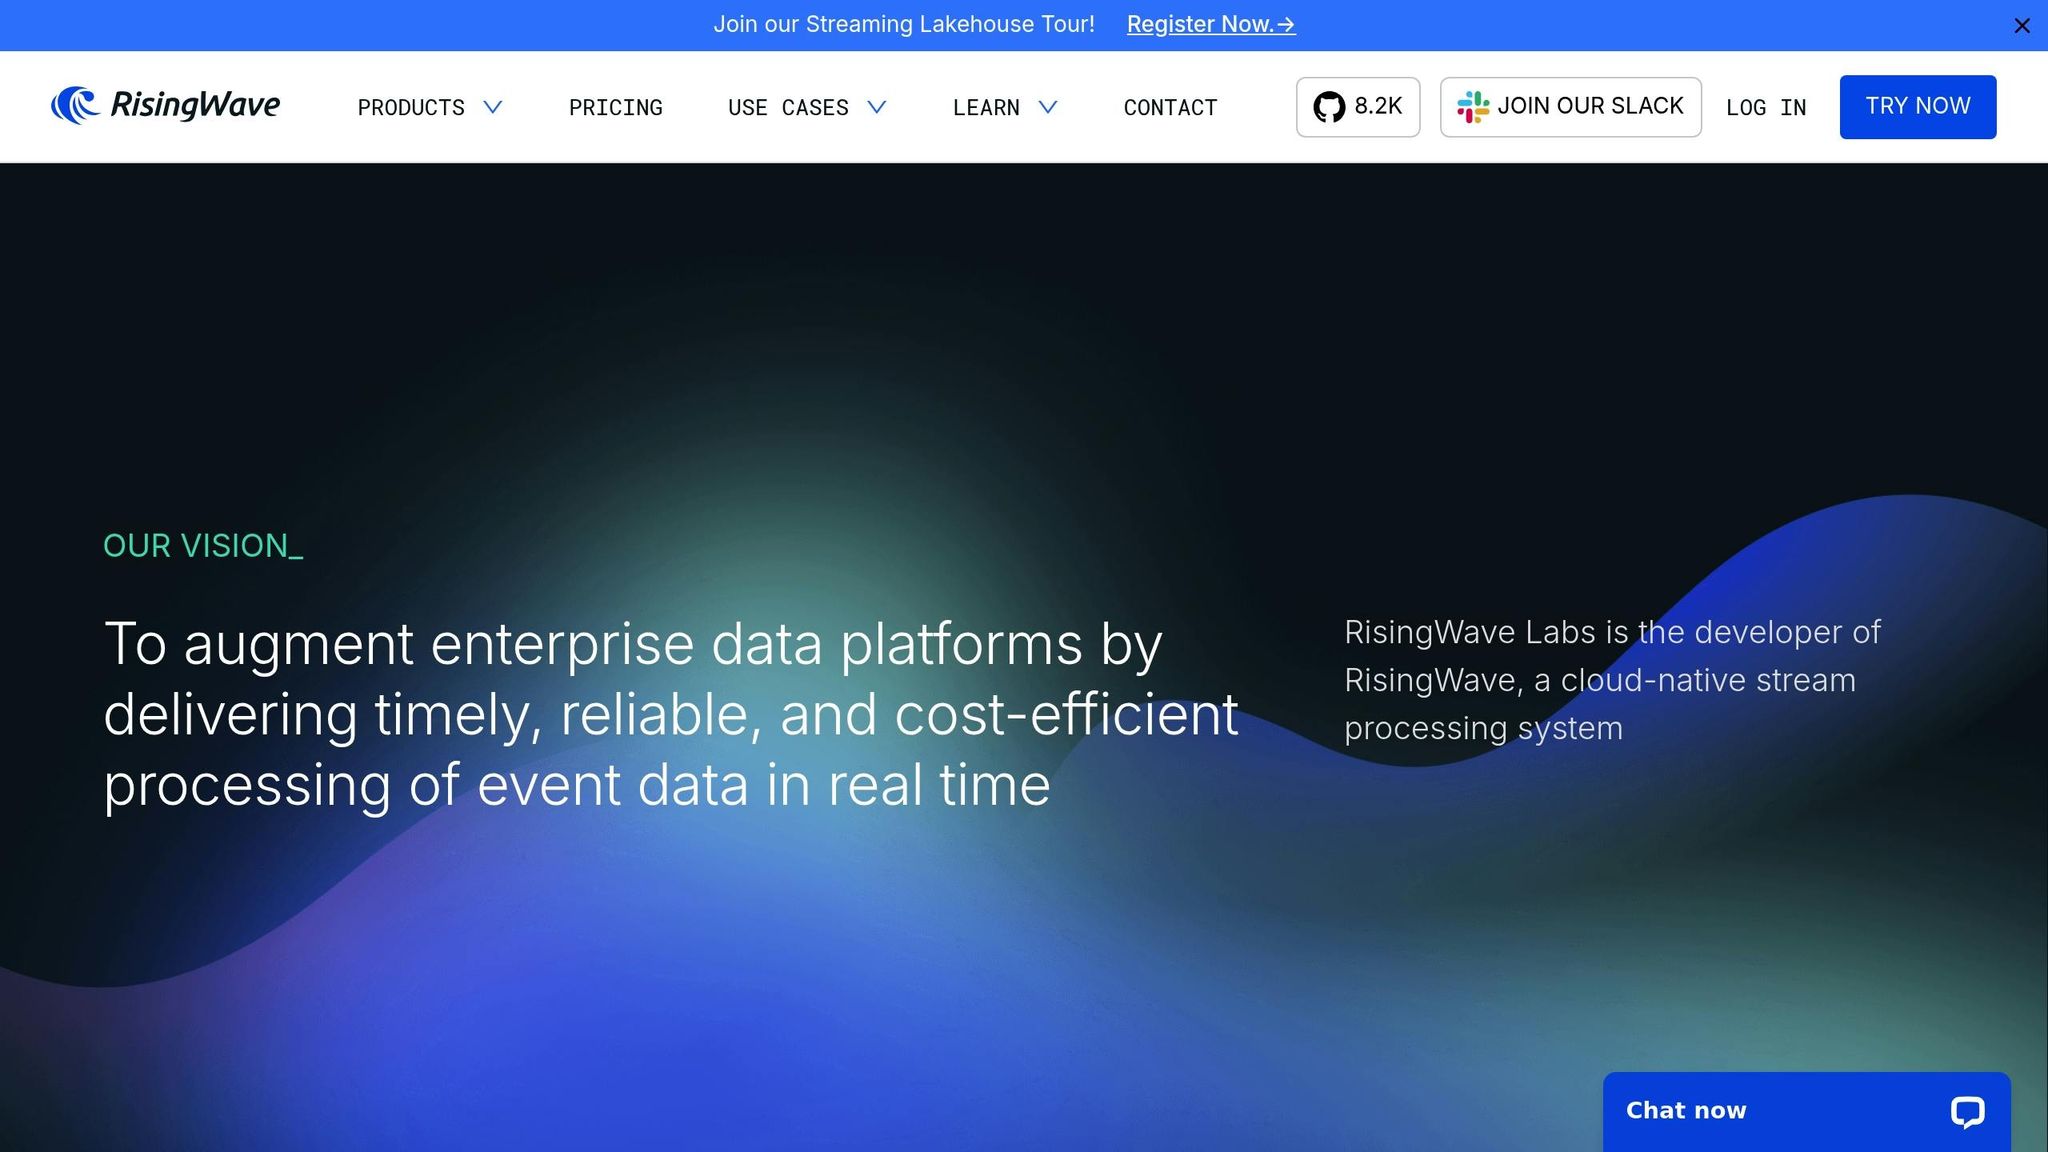Open the LEARN dropdown chevron
This screenshot has height=1152, width=2048.
click(x=1047, y=108)
